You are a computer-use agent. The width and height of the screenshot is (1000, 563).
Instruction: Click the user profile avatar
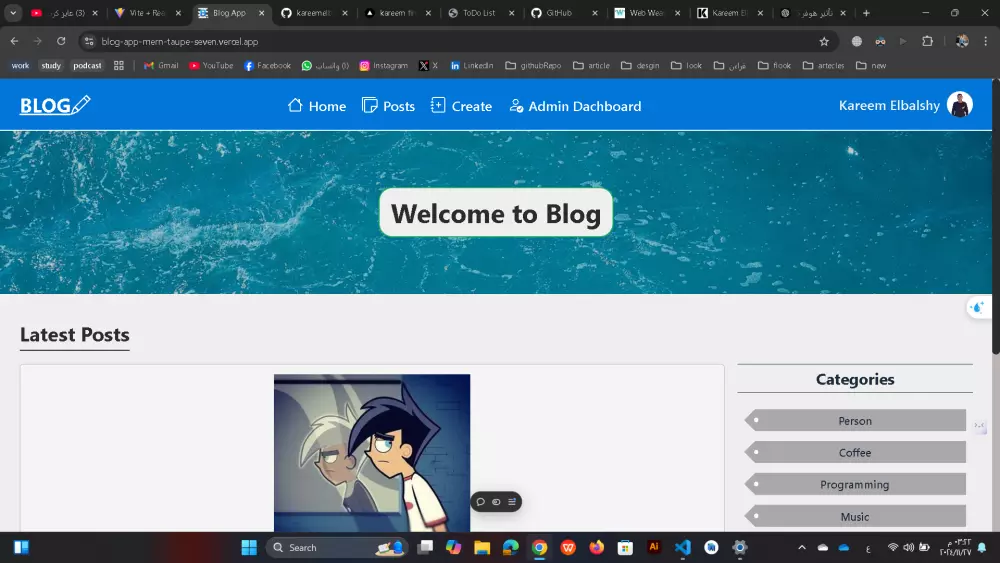(959, 105)
